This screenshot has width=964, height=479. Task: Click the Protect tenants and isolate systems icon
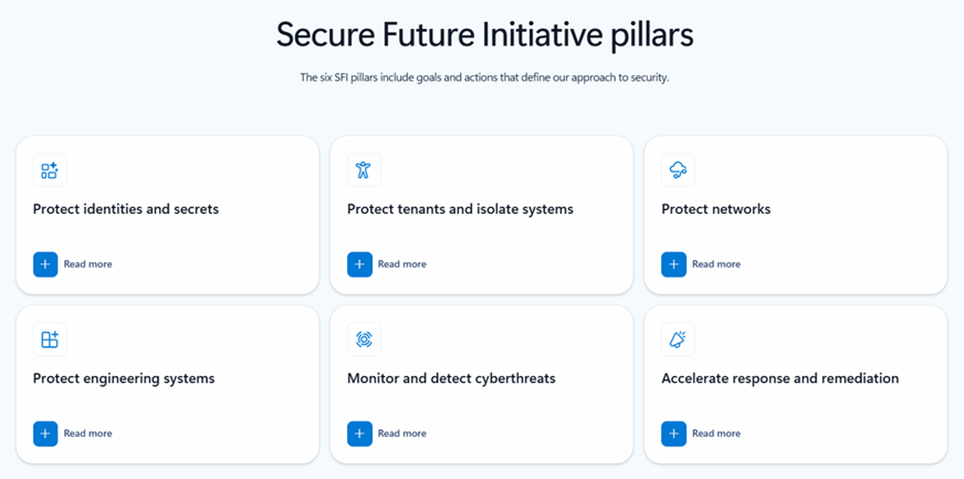(363, 170)
